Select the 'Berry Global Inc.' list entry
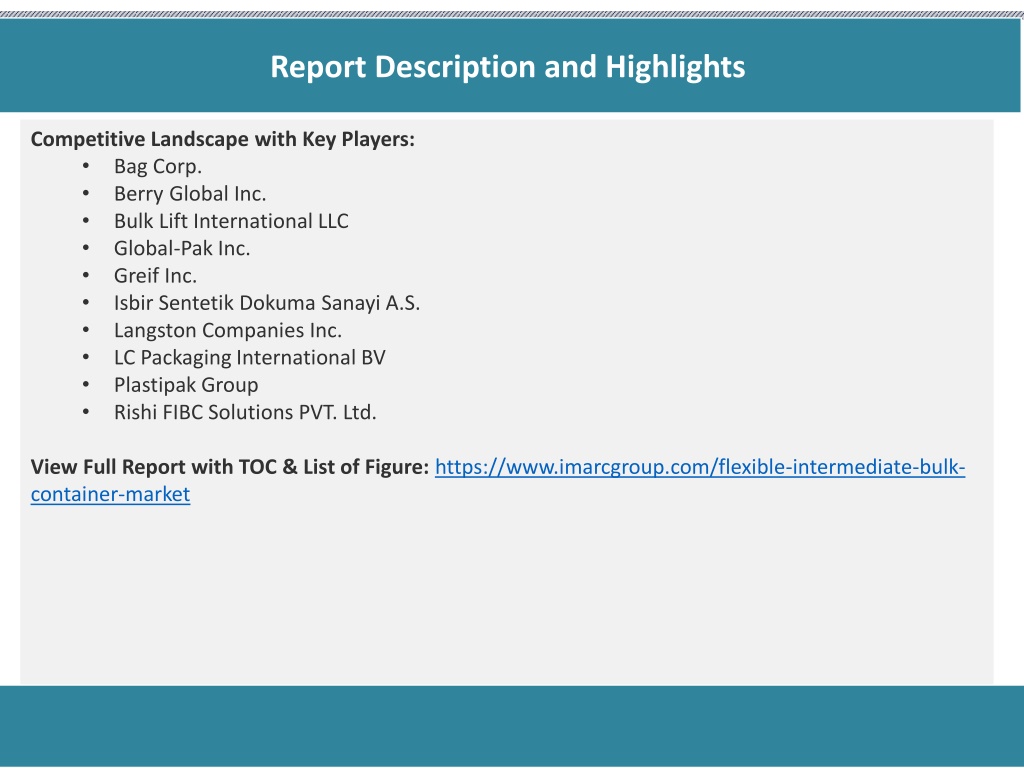1024x768 pixels. point(190,194)
